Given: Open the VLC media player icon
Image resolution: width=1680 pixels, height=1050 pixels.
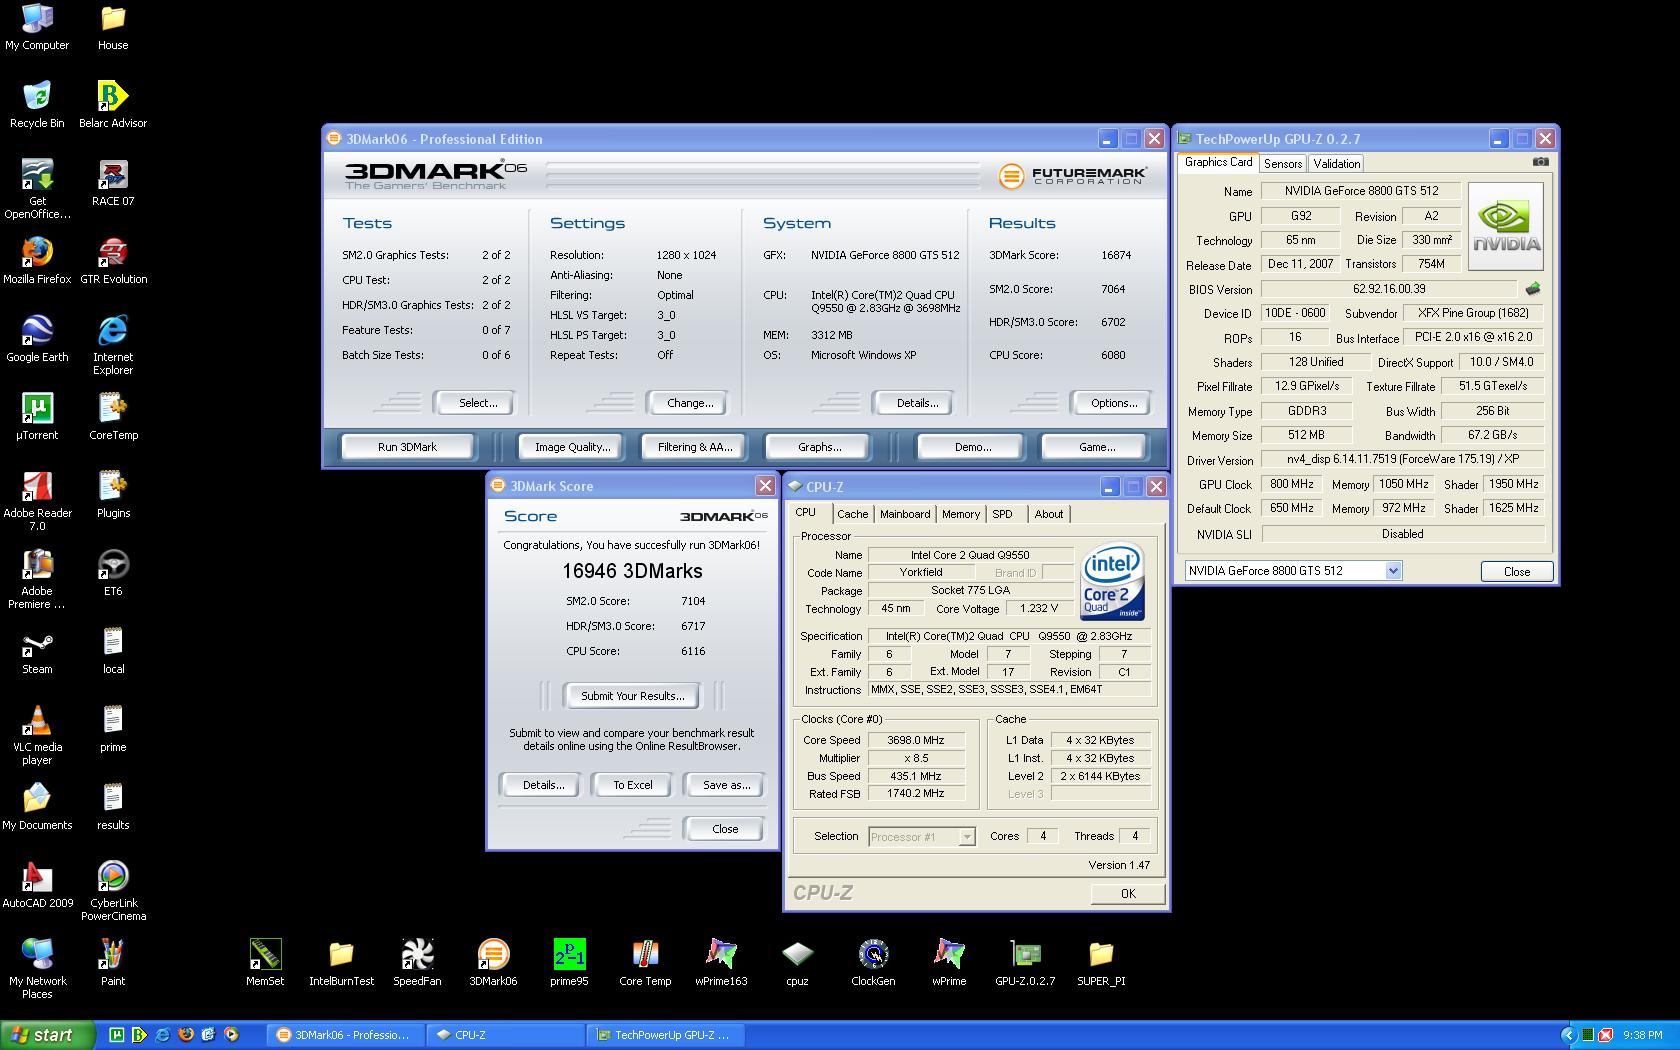Looking at the screenshot, I should 37,734.
